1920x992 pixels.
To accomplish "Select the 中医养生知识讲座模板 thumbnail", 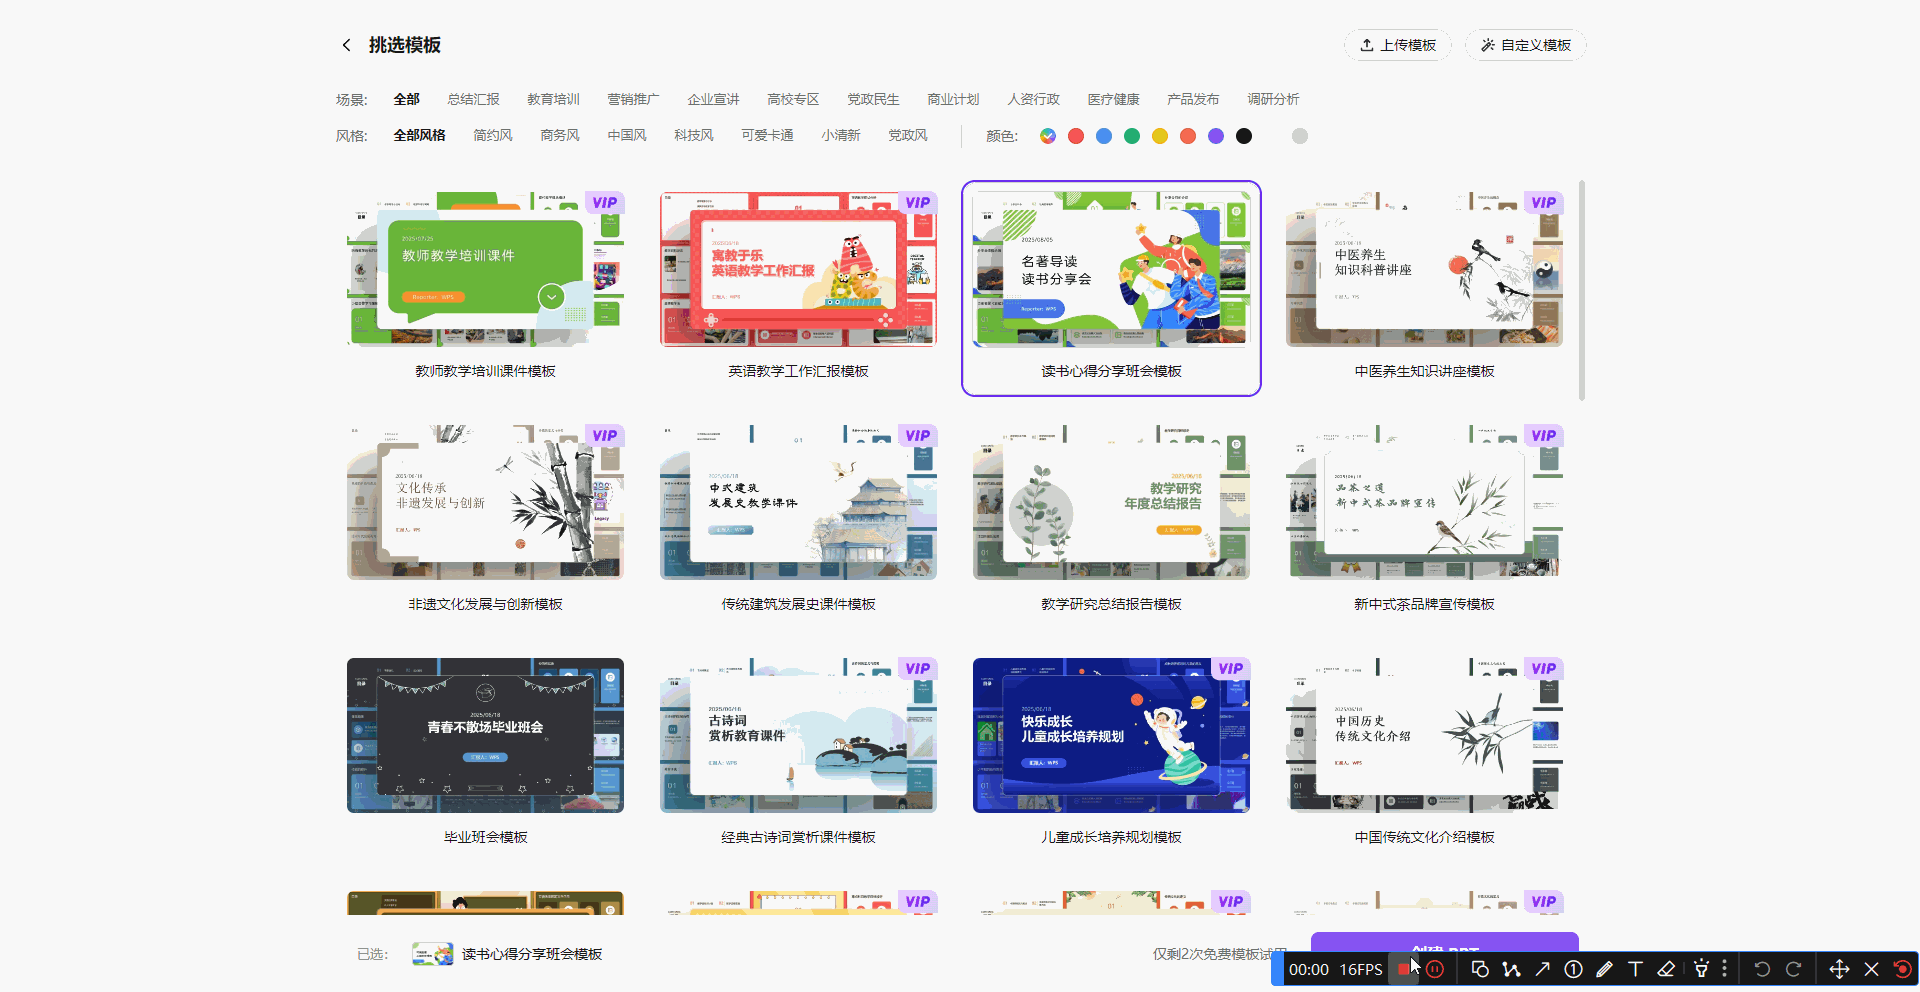I will pyautogui.click(x=1424, y=269).
